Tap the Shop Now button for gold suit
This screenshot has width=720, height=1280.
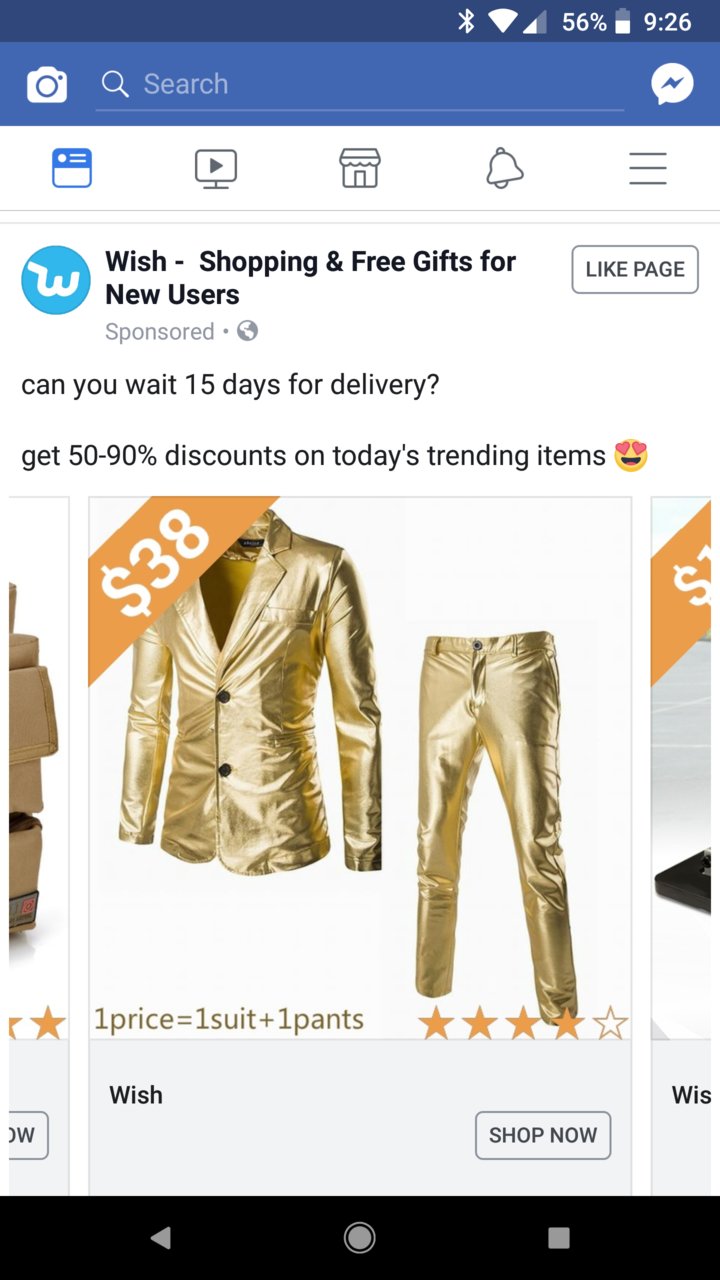pos(543,1135)
